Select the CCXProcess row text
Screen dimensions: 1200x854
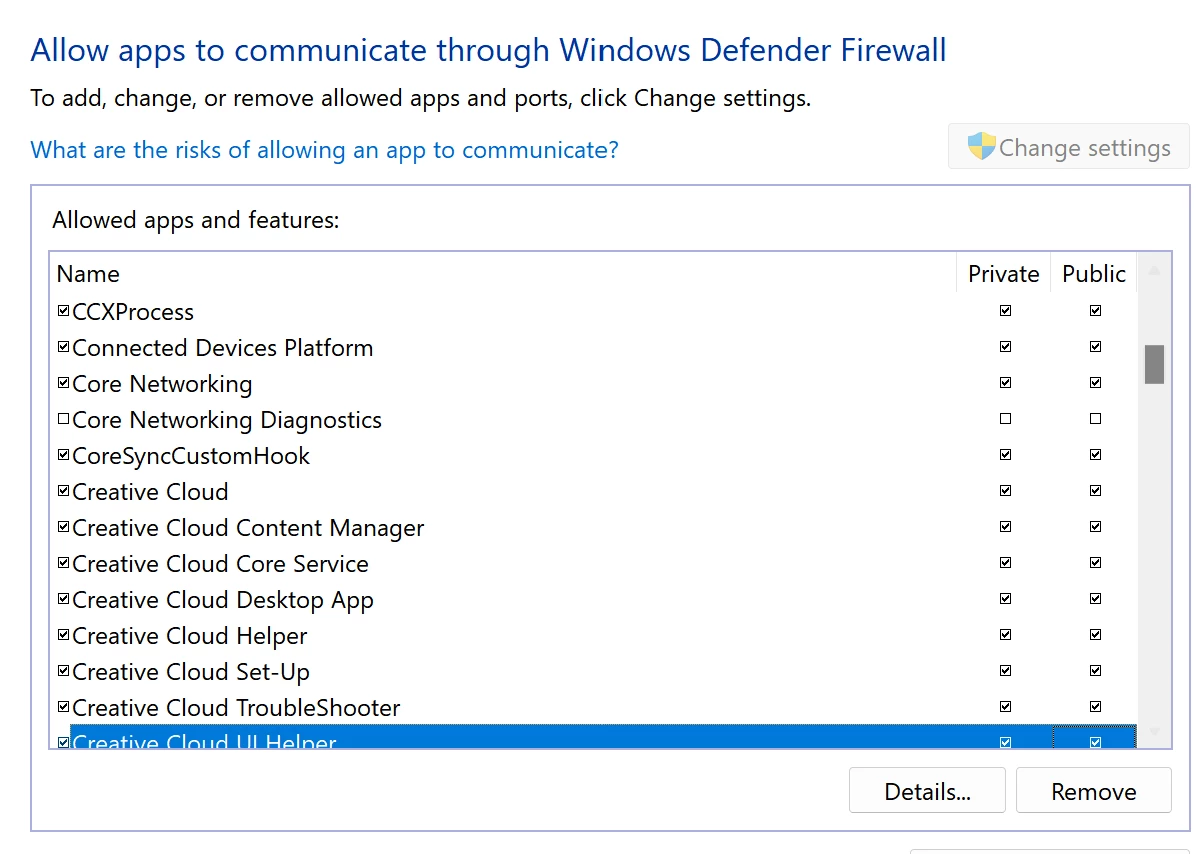[134, 312]
